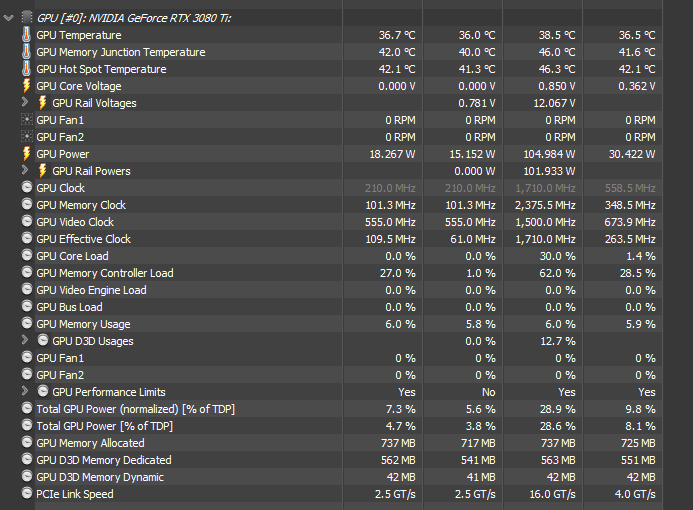Image resolution: width=693 pixels, height=510 pixels.
Task: Click thermometer icon beside GPU Hot Spot Temperature
Action: click(27, 69)
